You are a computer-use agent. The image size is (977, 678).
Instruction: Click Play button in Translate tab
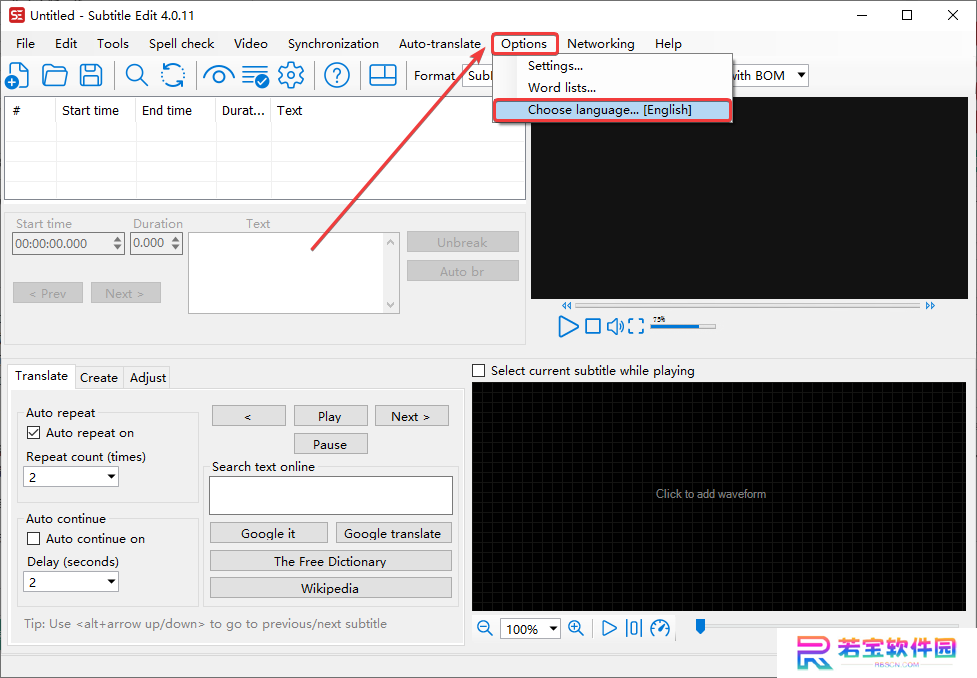330,416
